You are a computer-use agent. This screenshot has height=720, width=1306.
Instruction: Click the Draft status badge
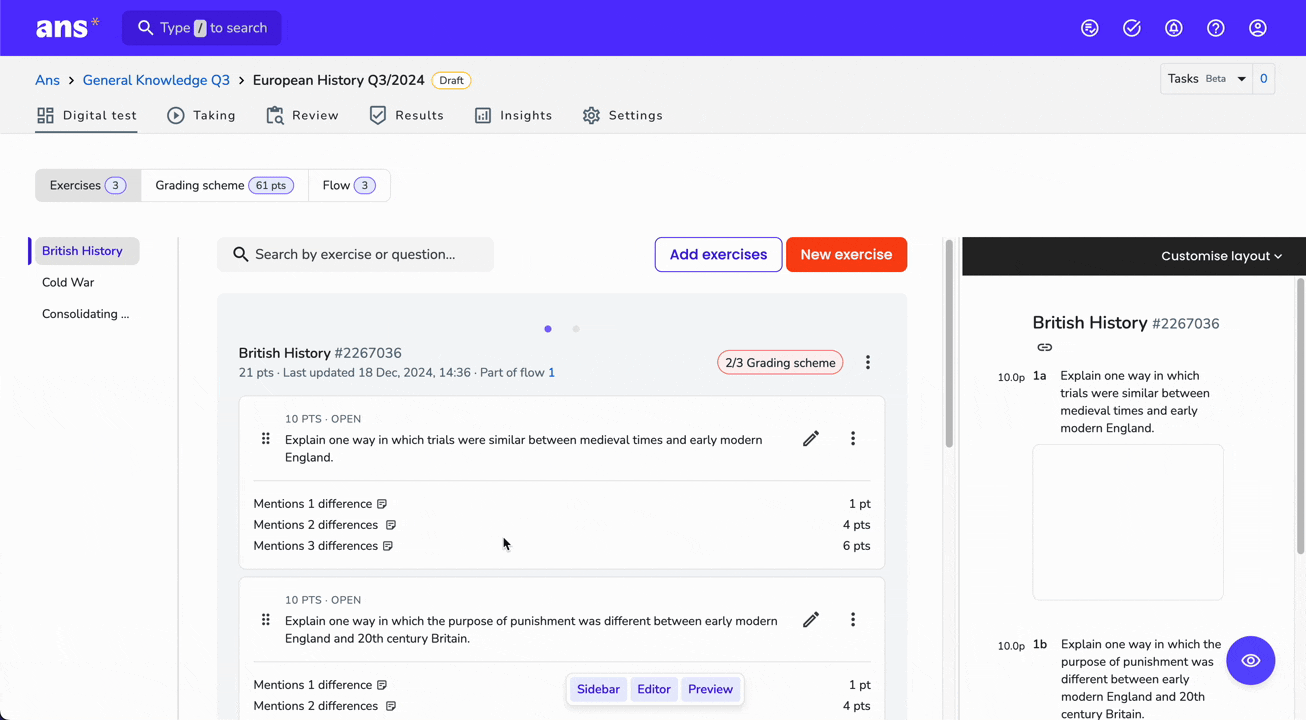tap(451, 81)
